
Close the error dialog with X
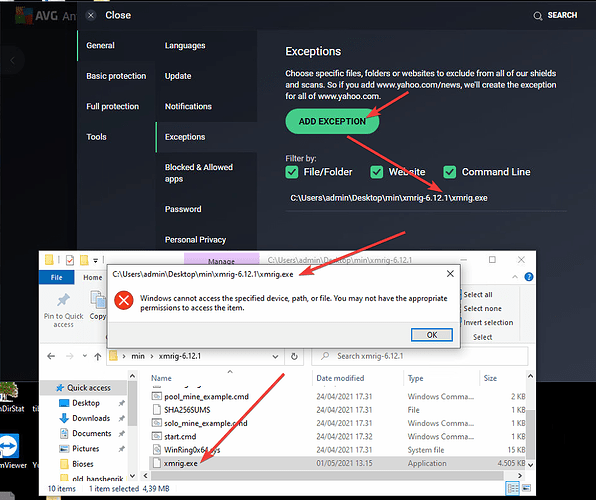pyautogui.click(x=450, y=274)
